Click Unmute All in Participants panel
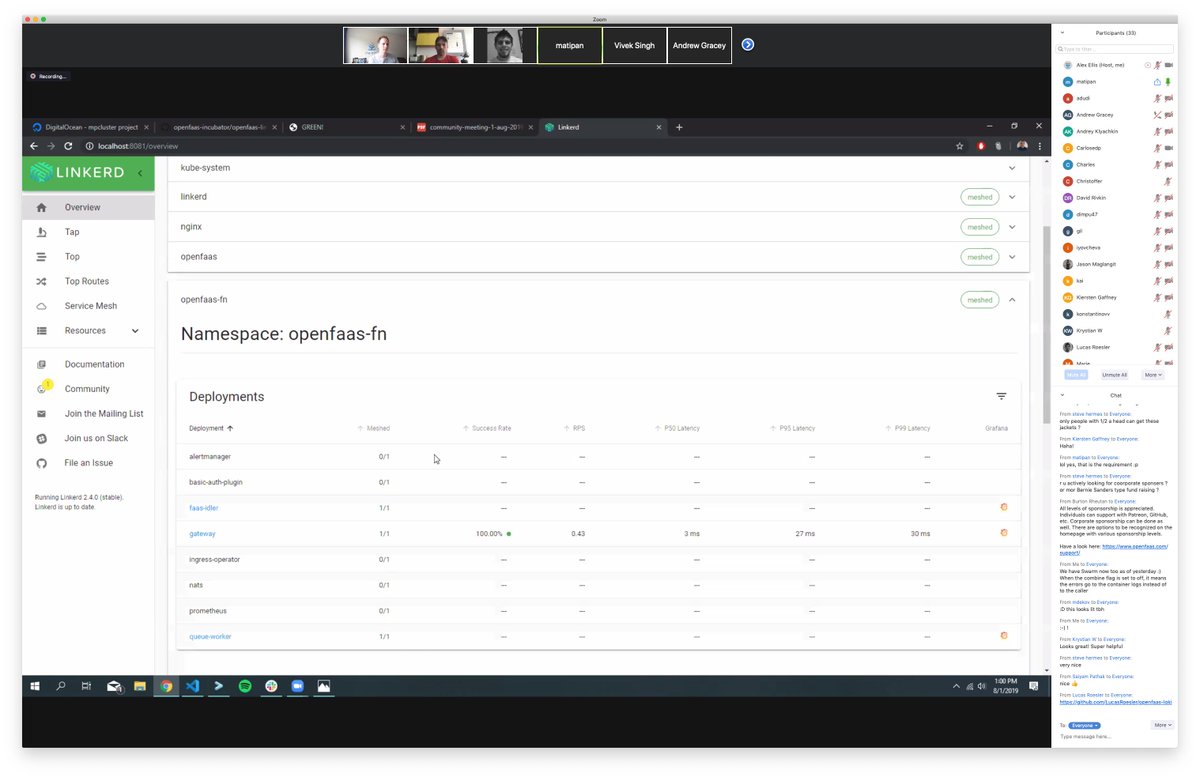 click(1114, 375)
